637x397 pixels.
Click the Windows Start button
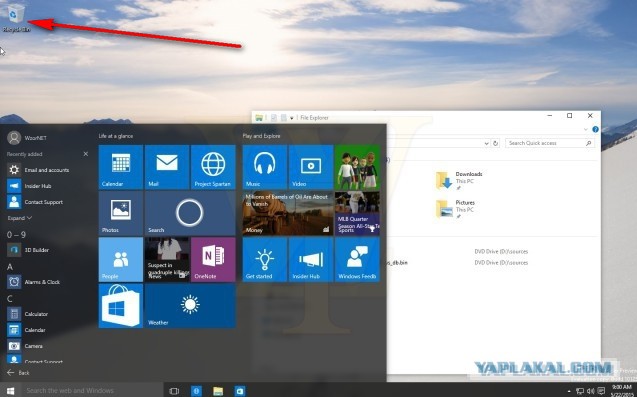pyautogui.click(x=11, y=390)
